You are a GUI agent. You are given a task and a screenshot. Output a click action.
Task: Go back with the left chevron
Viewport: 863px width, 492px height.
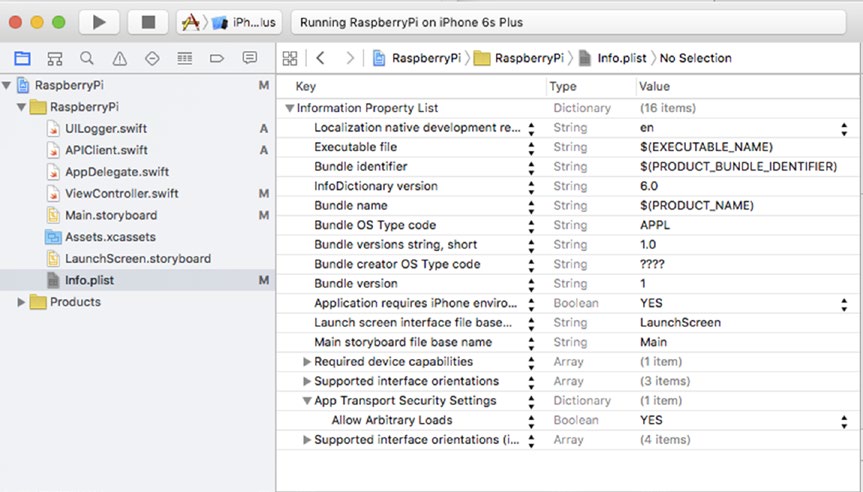point(320,58)
